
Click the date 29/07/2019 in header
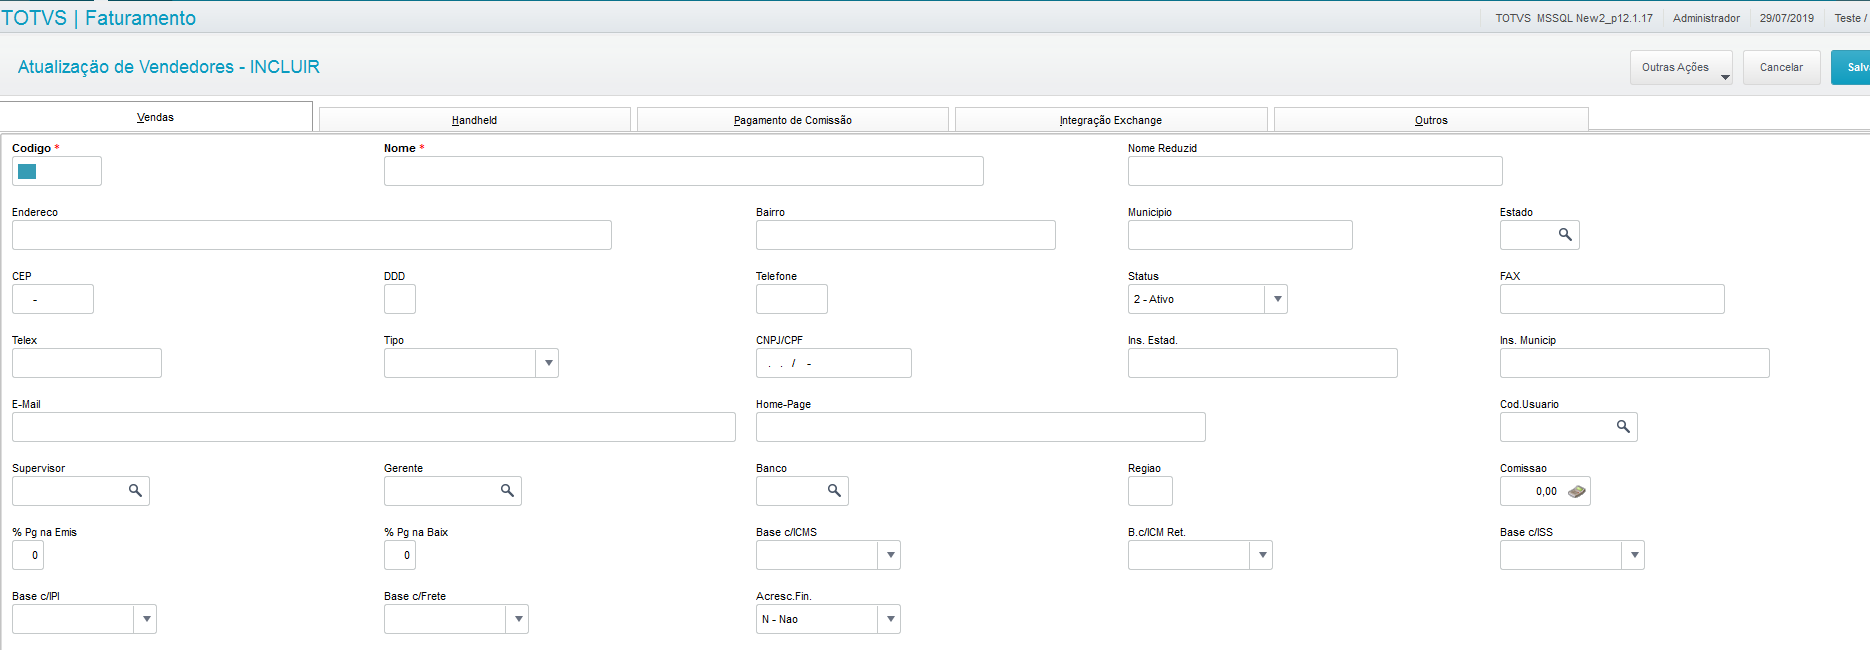point(1787,18)
